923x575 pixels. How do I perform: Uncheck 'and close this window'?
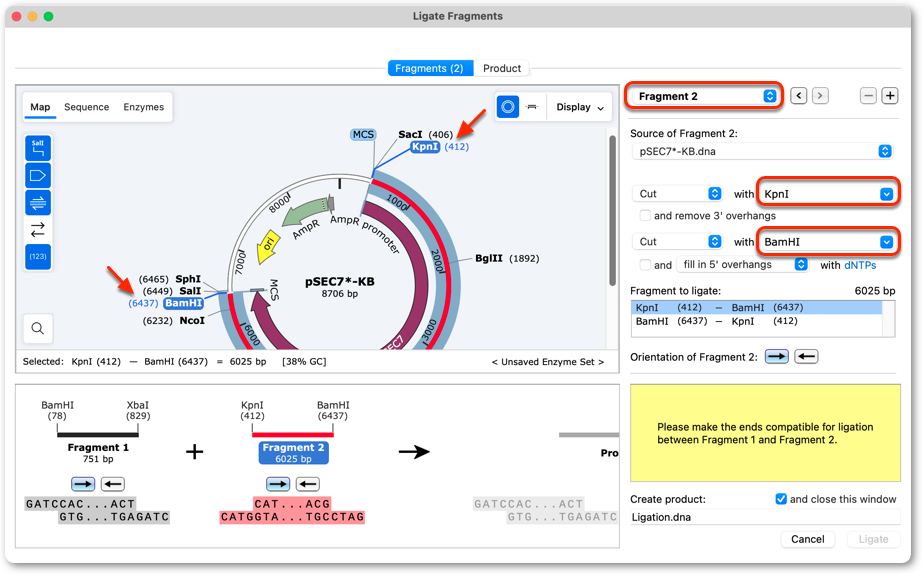click(x=781, y=499)
